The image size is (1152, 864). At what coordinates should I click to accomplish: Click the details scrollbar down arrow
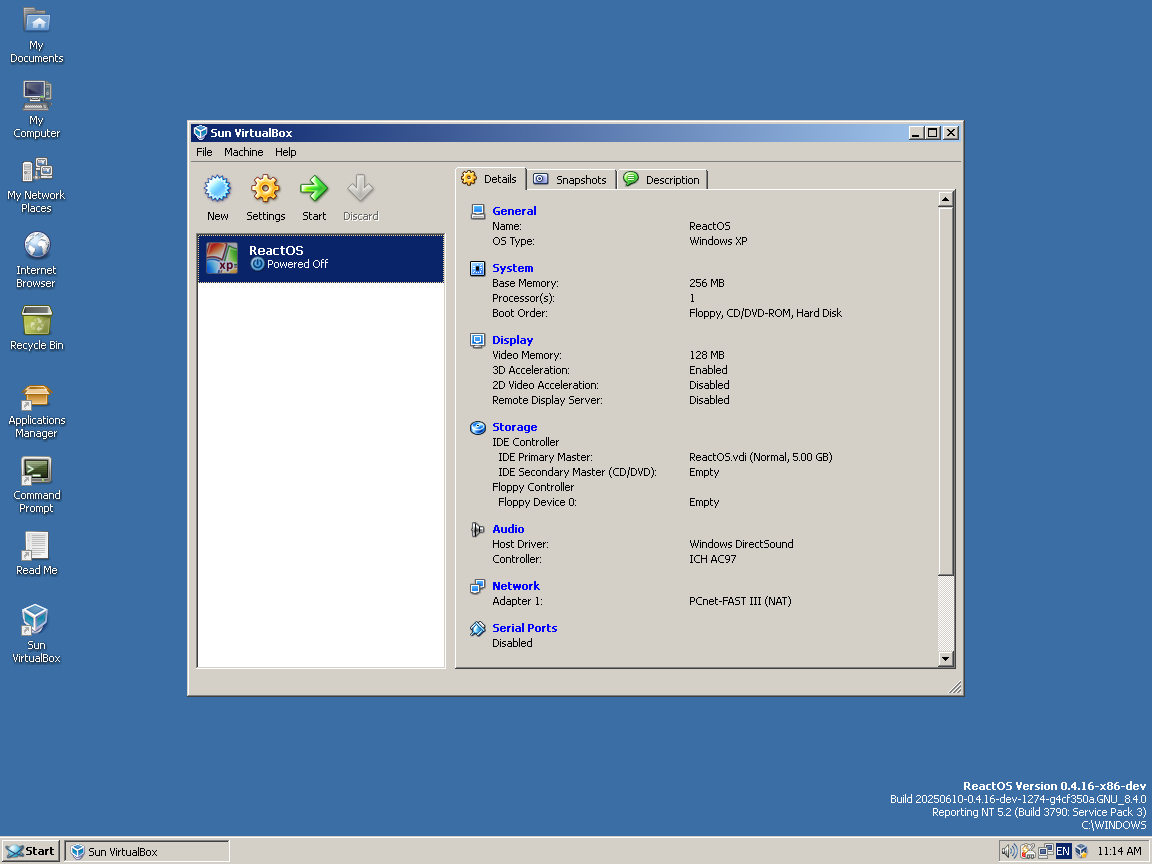click(946, 659)
